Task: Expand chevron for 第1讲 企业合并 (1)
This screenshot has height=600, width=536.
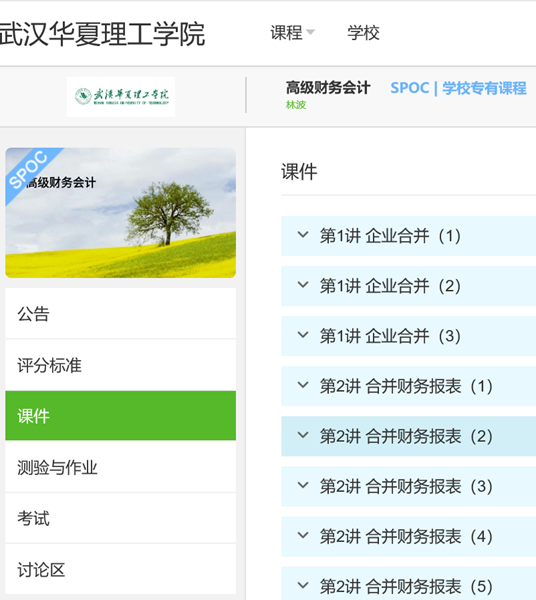Action: coord(303,235)
